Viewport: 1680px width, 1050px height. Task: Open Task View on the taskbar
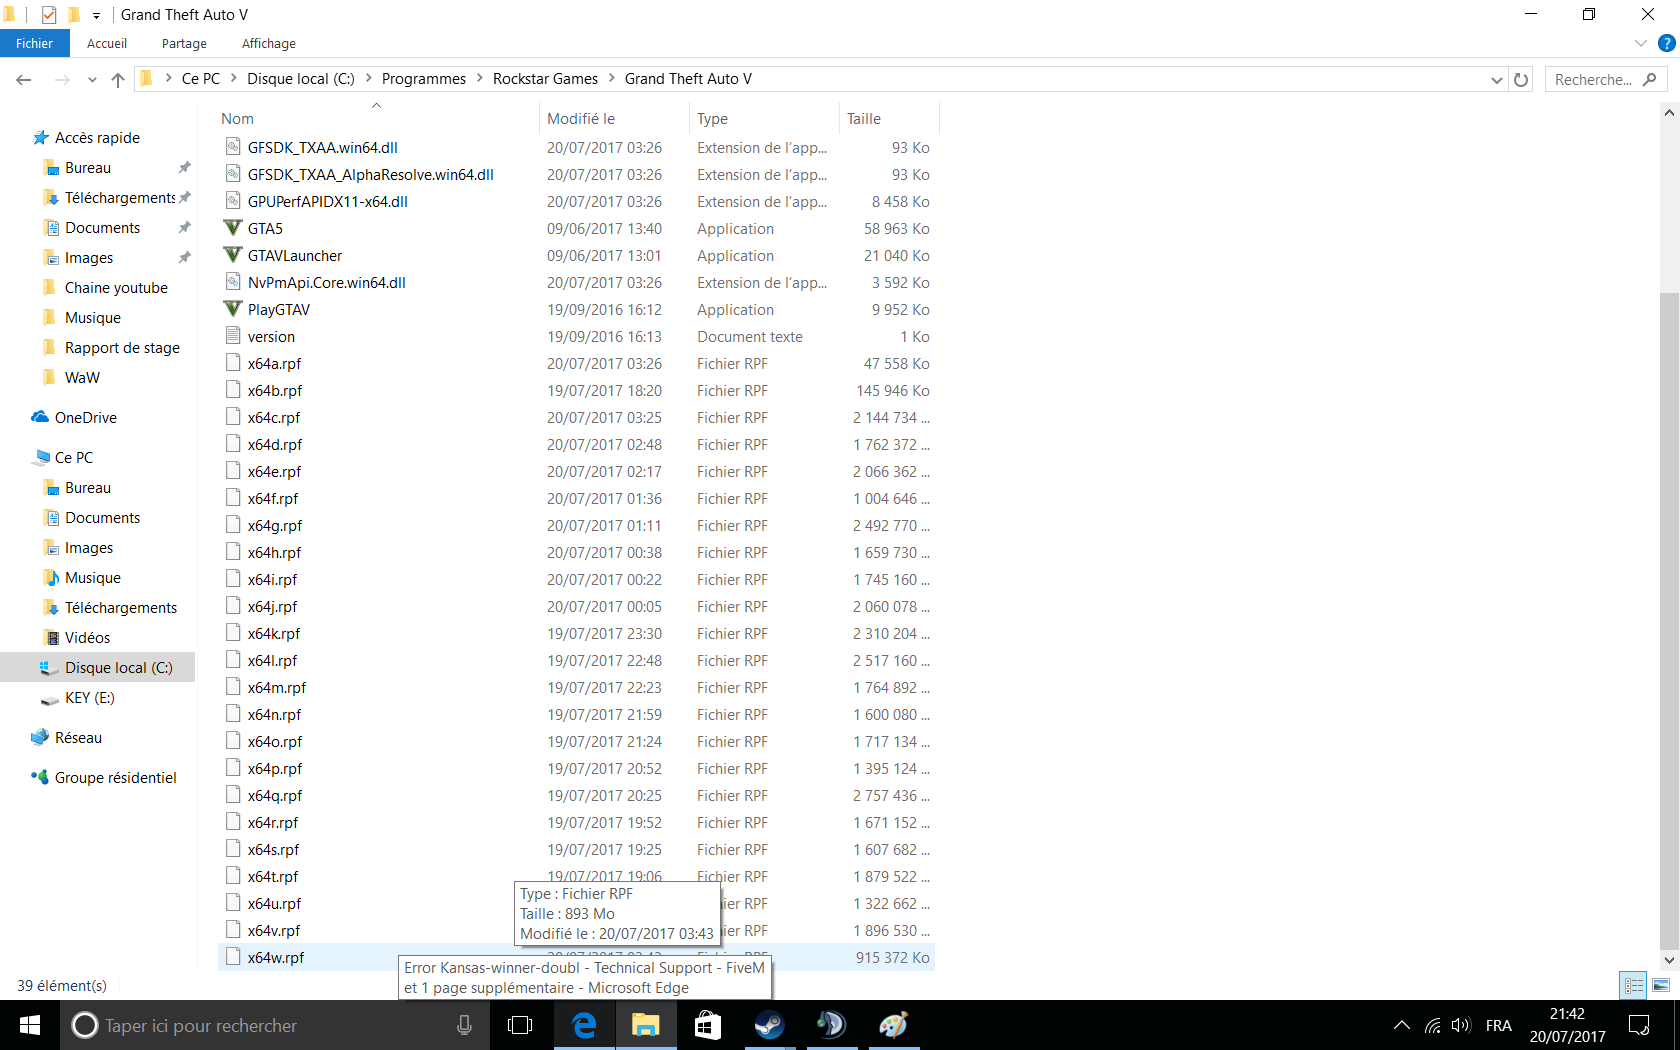[x=520, y=1025]
